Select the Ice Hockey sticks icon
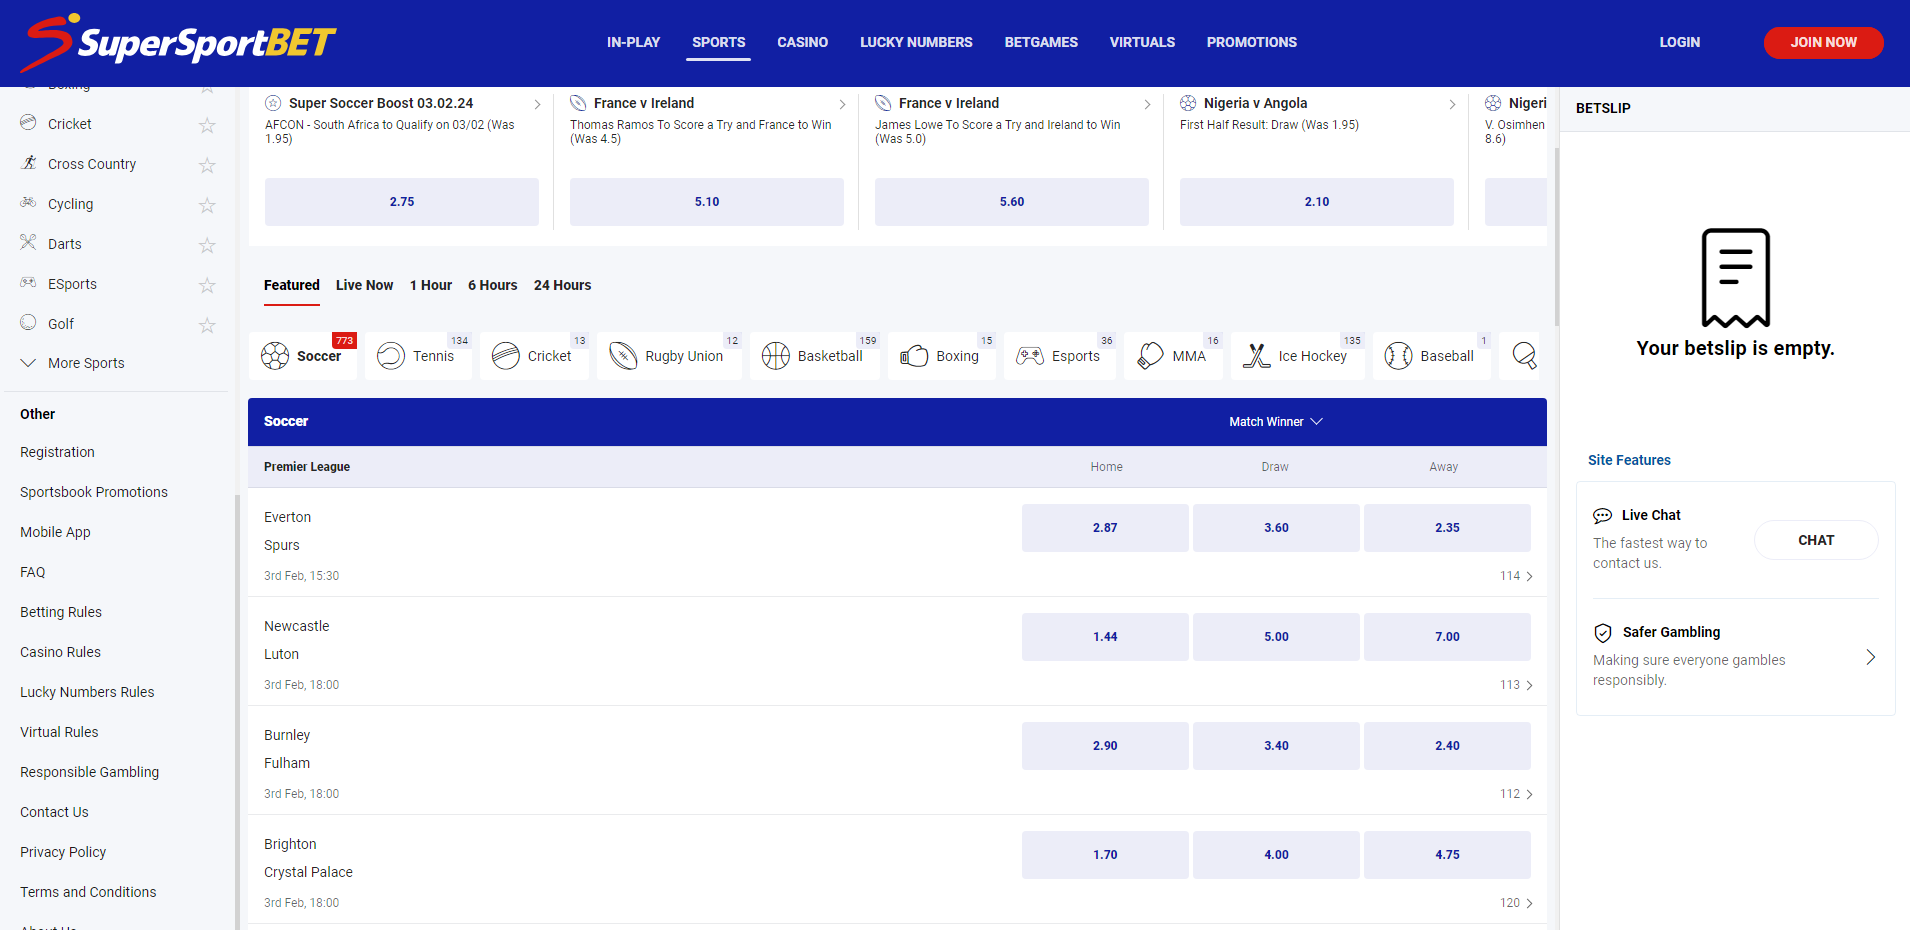 coord(1256,356)
